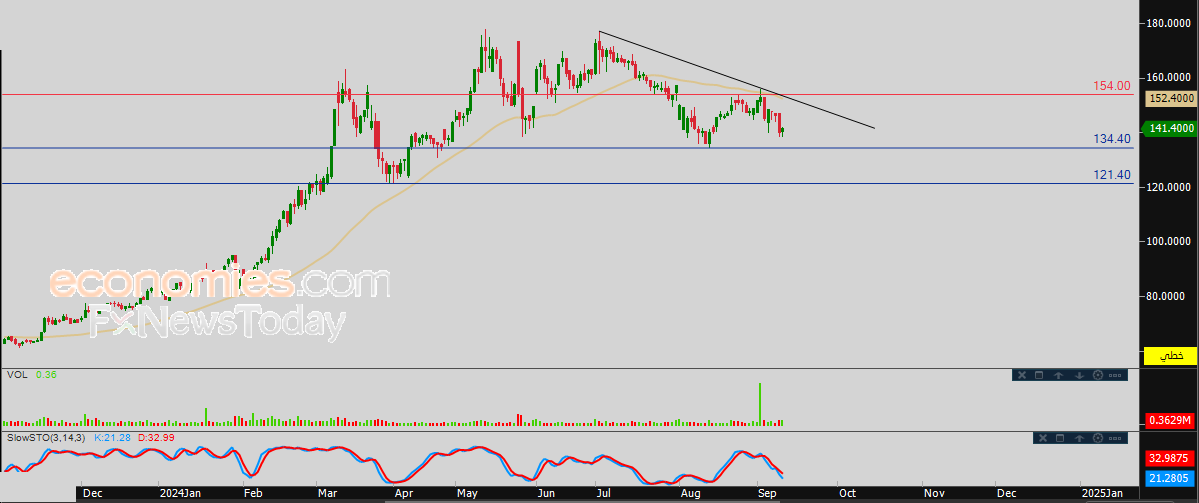Viewport: 1199px width, 503px height.
Task: Select the 154.00 red resistance line label
Action: pyautogui.click(x=1113, y=86)
